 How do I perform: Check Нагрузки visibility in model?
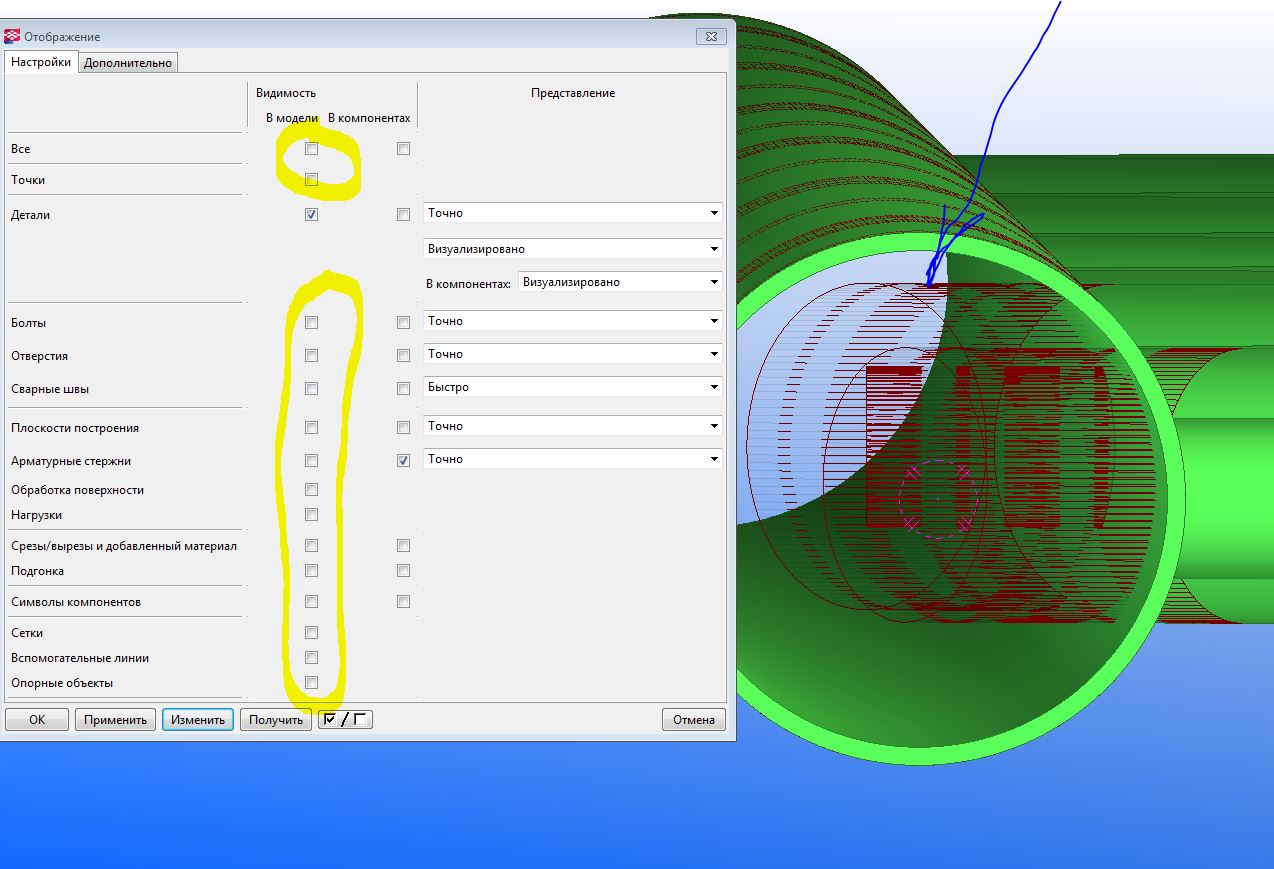tap(311, 515)
